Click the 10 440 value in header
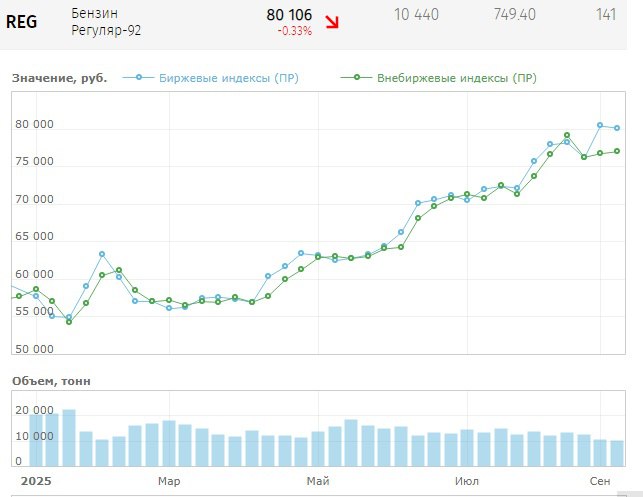This screenshot has width=643, height=497. click(416, 14)
